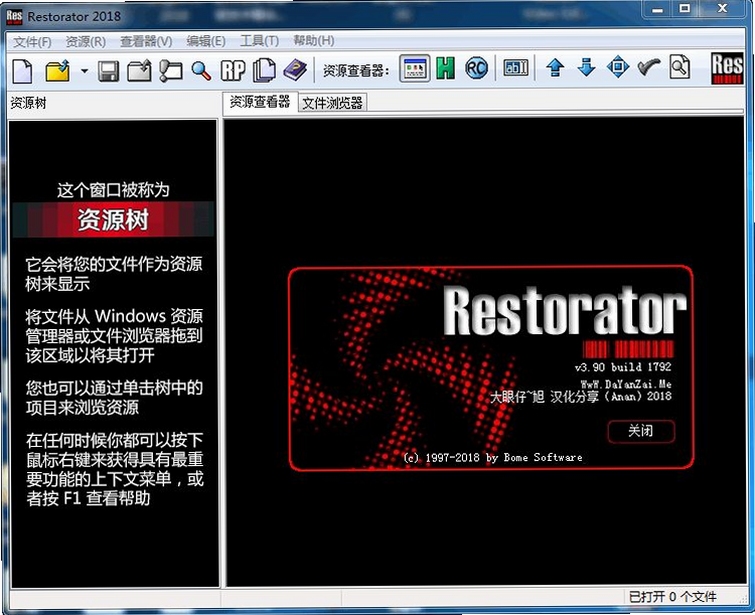Expand the open folder dropdown arrow
The width and height of the screenshot is (755, 615).
(x=84, y=71)
